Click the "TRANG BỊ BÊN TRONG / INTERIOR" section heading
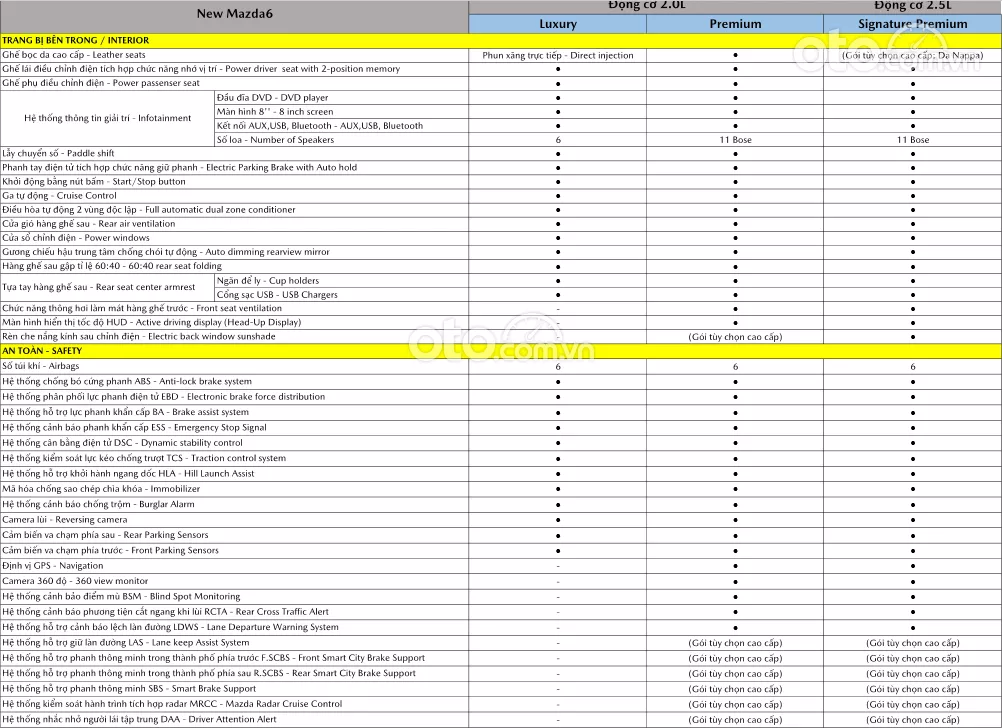 (x=75, y=40)
